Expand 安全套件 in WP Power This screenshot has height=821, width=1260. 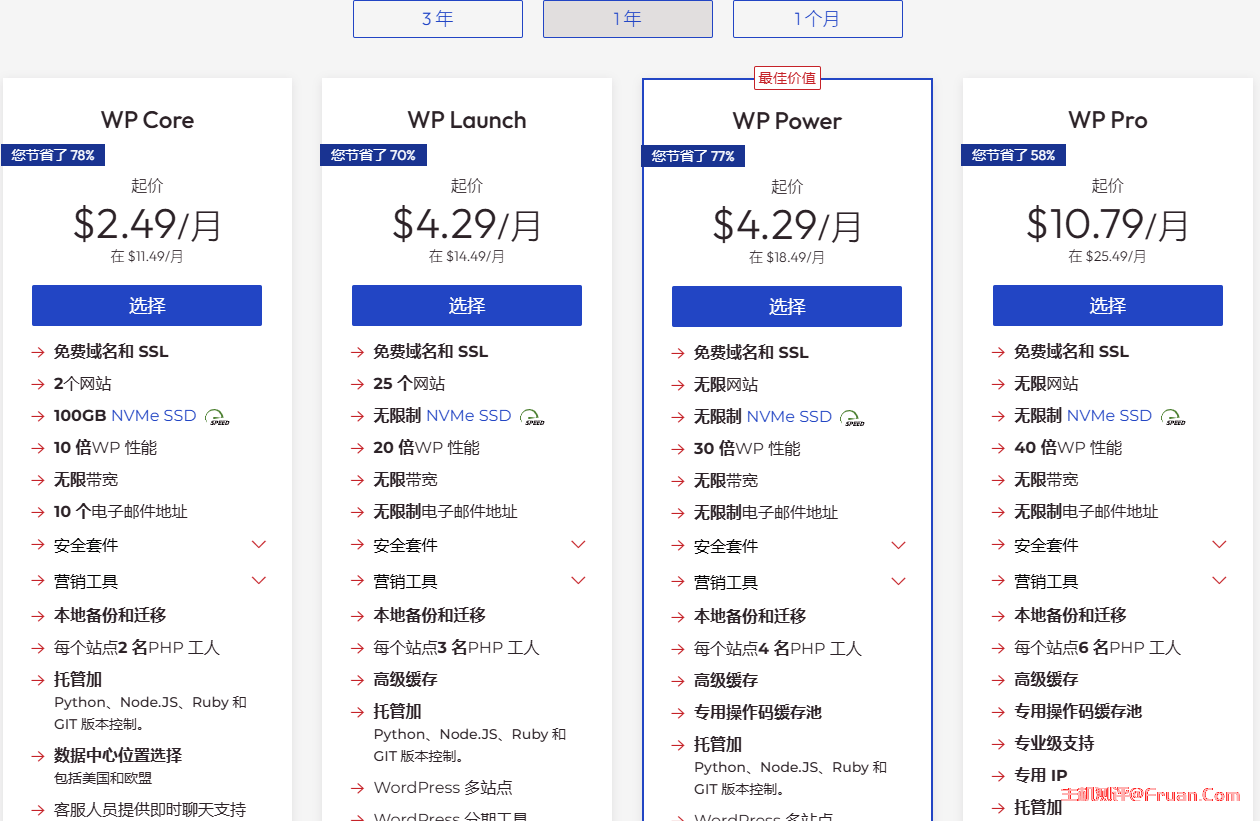898,546
